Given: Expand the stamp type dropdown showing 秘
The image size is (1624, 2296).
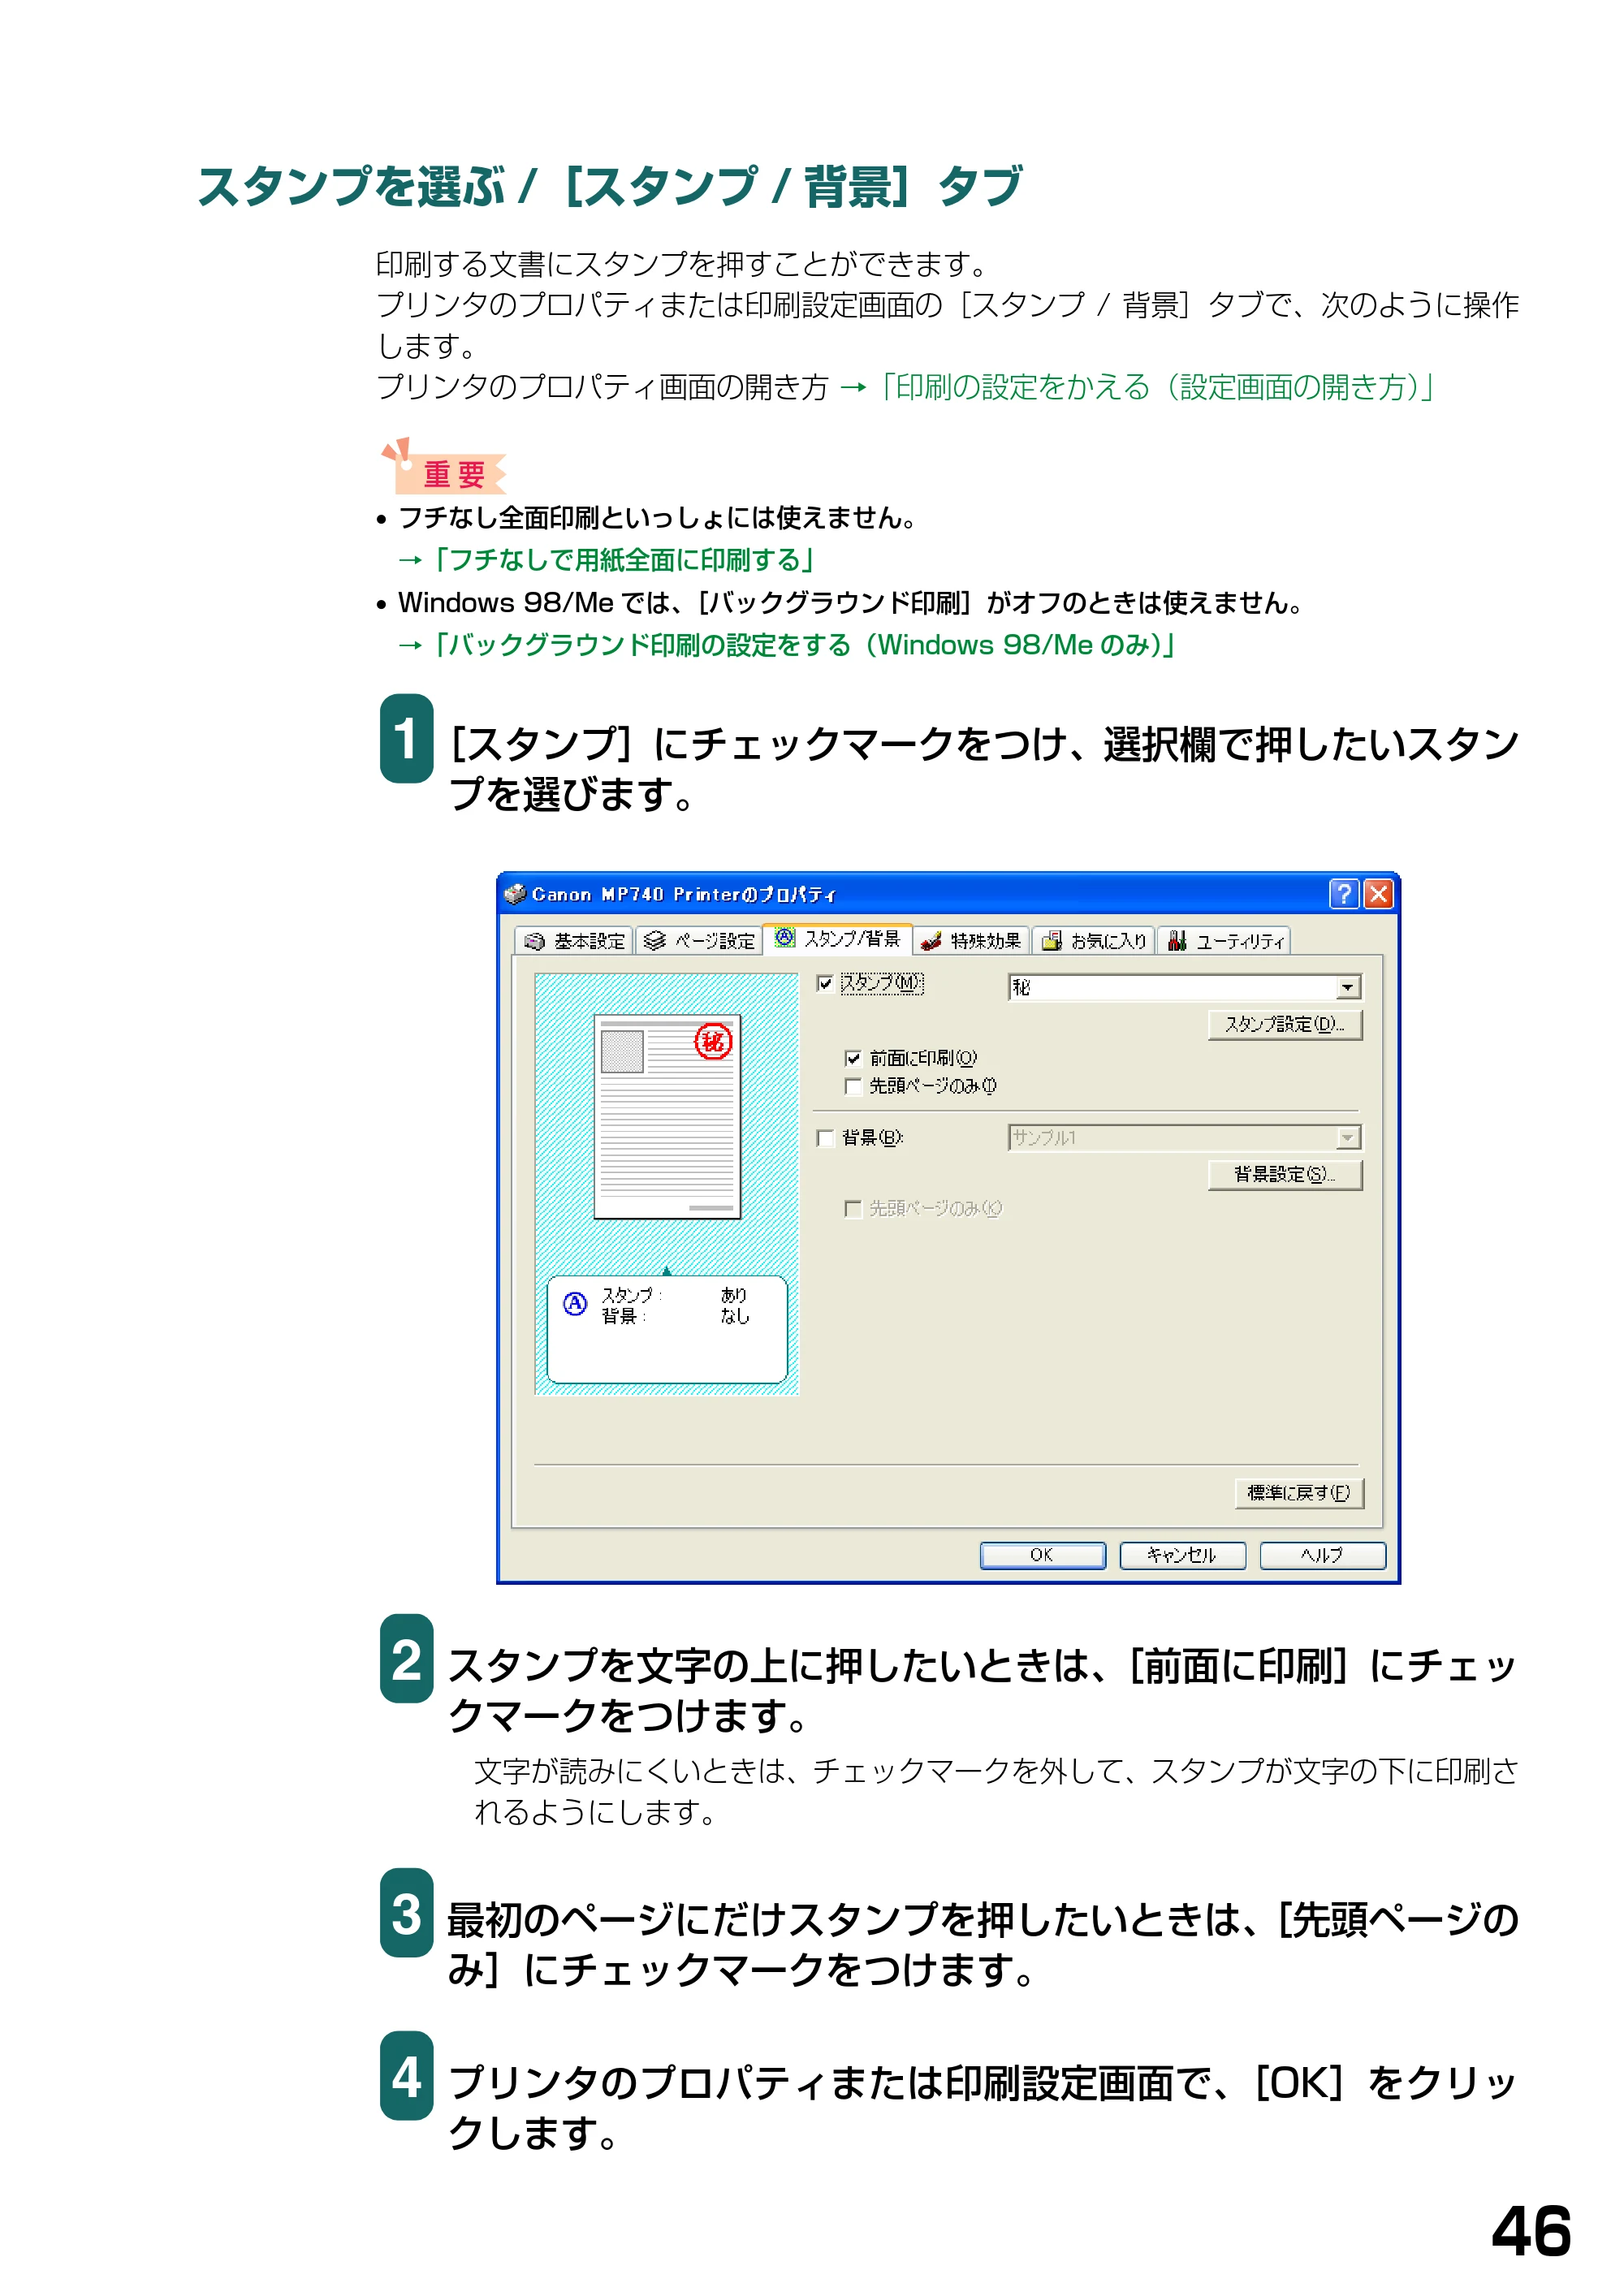Looking at the screenshot, I should (1348, 988).
